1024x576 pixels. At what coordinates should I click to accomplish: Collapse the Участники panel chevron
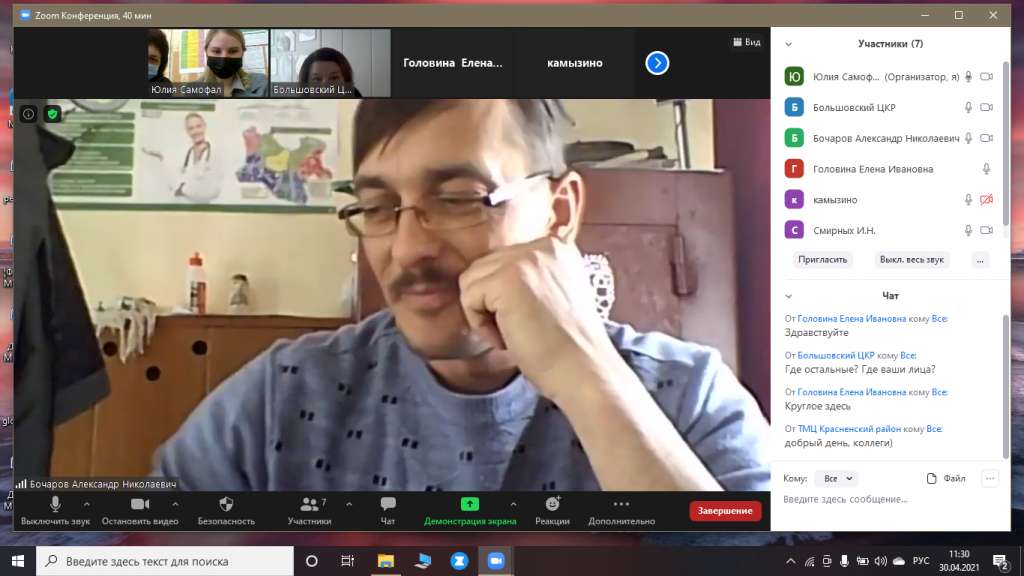point(789,44)
